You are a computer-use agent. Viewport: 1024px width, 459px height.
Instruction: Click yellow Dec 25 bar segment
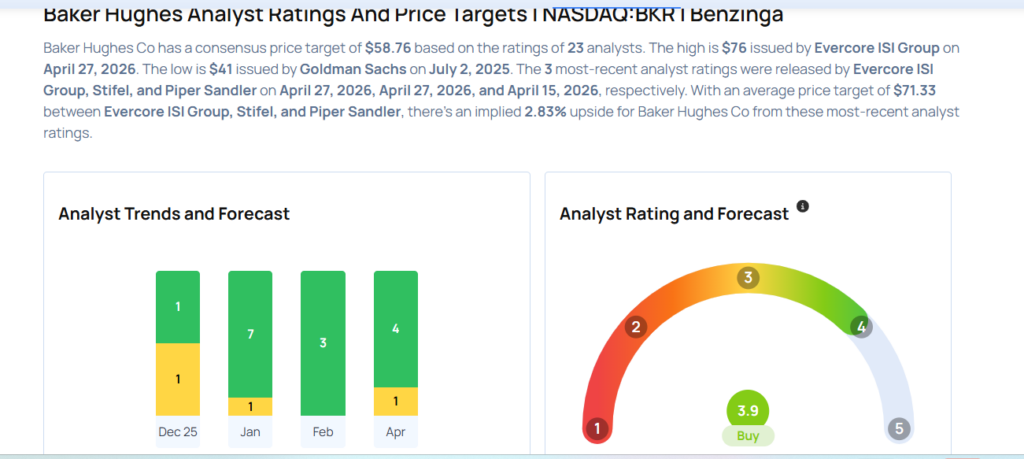[177, 379]
